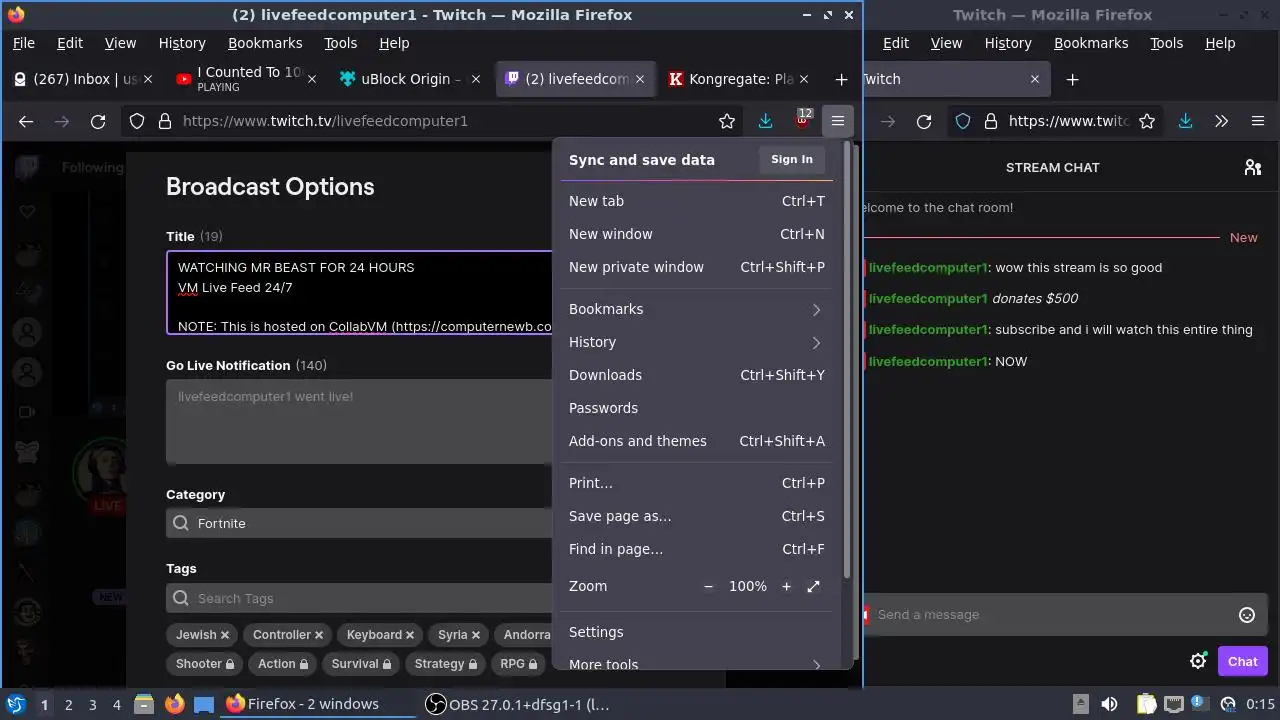Image resolution: width=1280 pixels, height=720 pixels.
Task: Go back using the back arrow
Action: pos(26,121)
